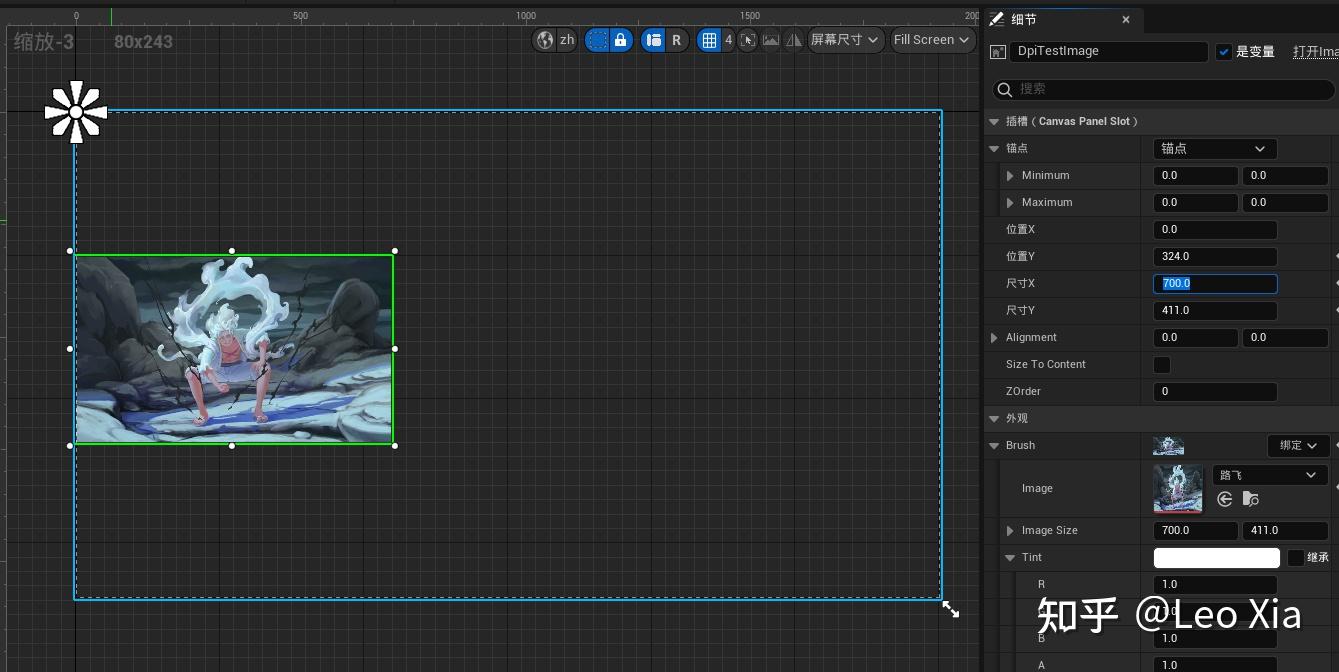Collapse the 锚点 anchors row
1339x672 pixels.
(994, 148)
